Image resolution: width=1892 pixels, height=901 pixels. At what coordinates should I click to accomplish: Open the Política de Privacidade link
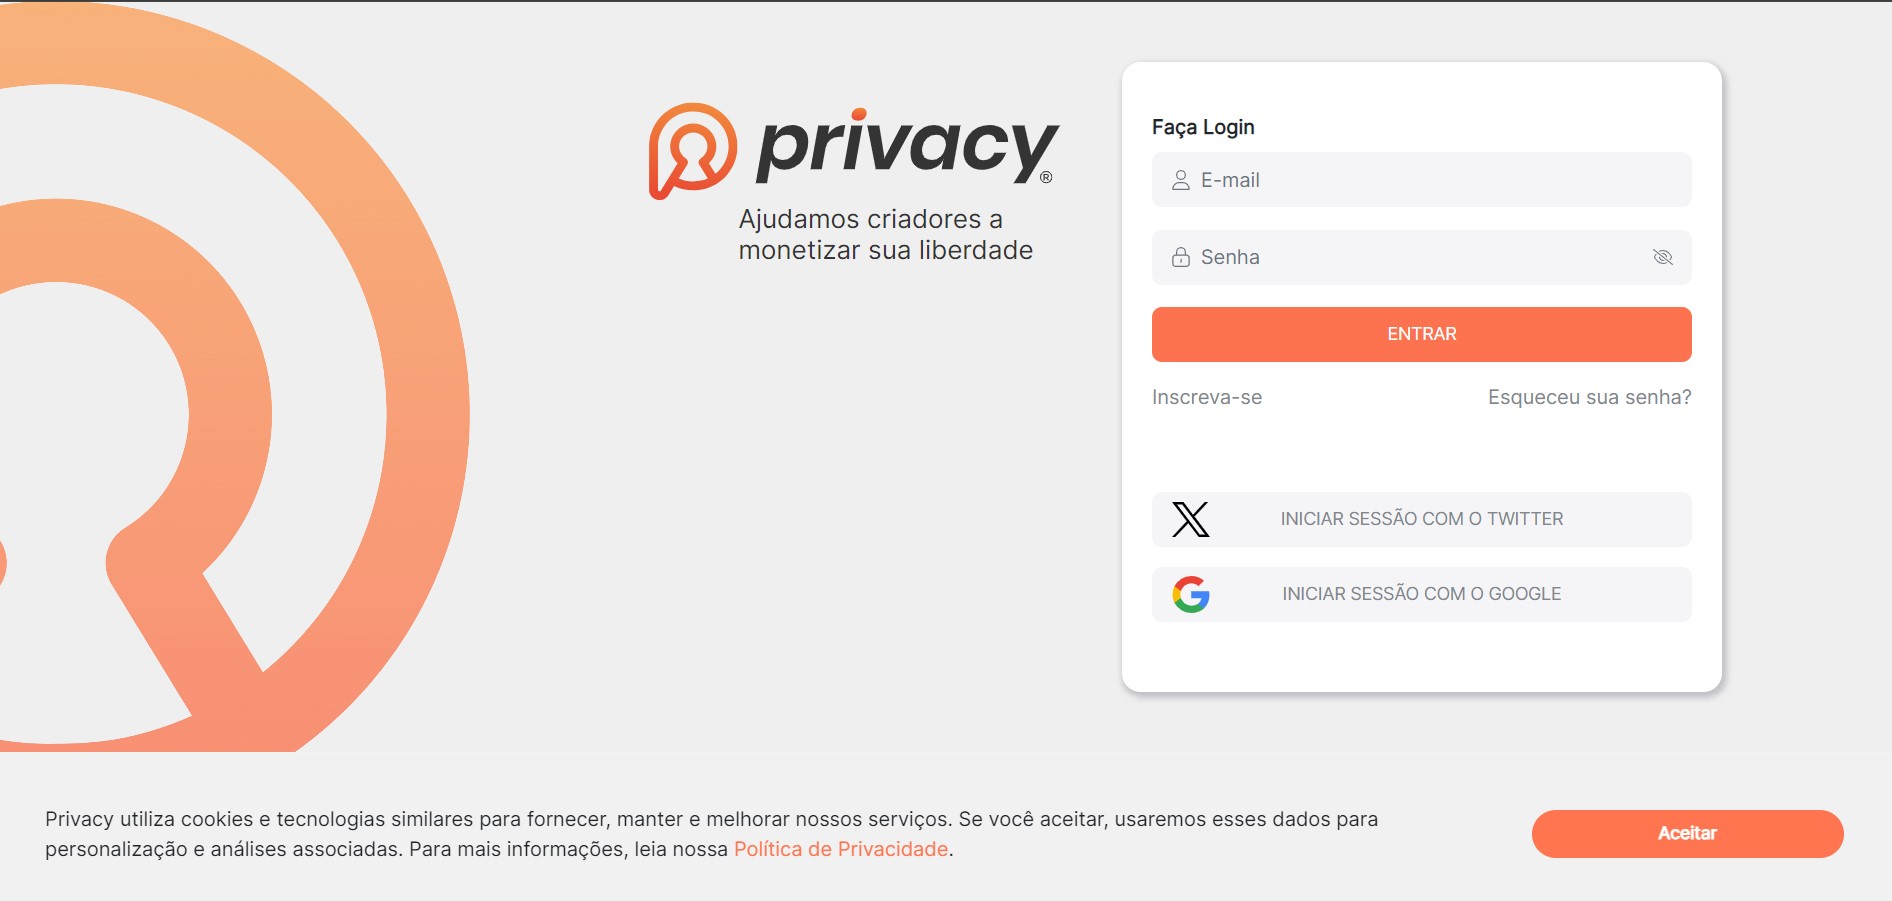coord(841,849)
